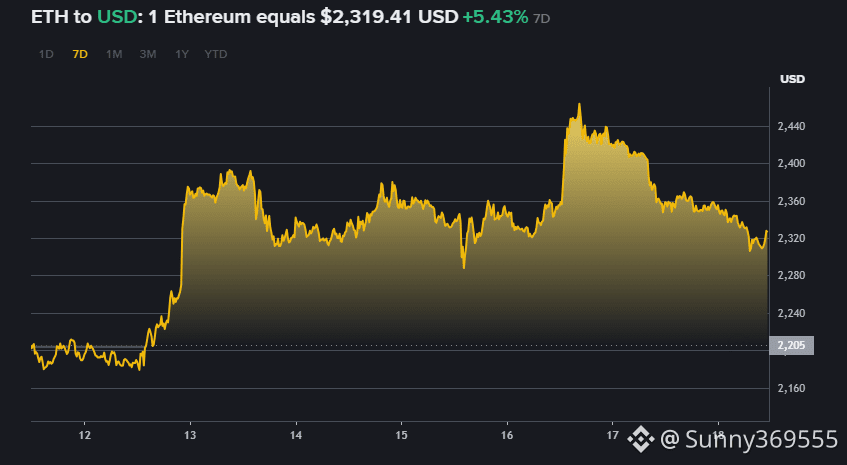This screenshot has width=847, height=465.
Task: Click the USD currency link in title
Action: (117, 17)
